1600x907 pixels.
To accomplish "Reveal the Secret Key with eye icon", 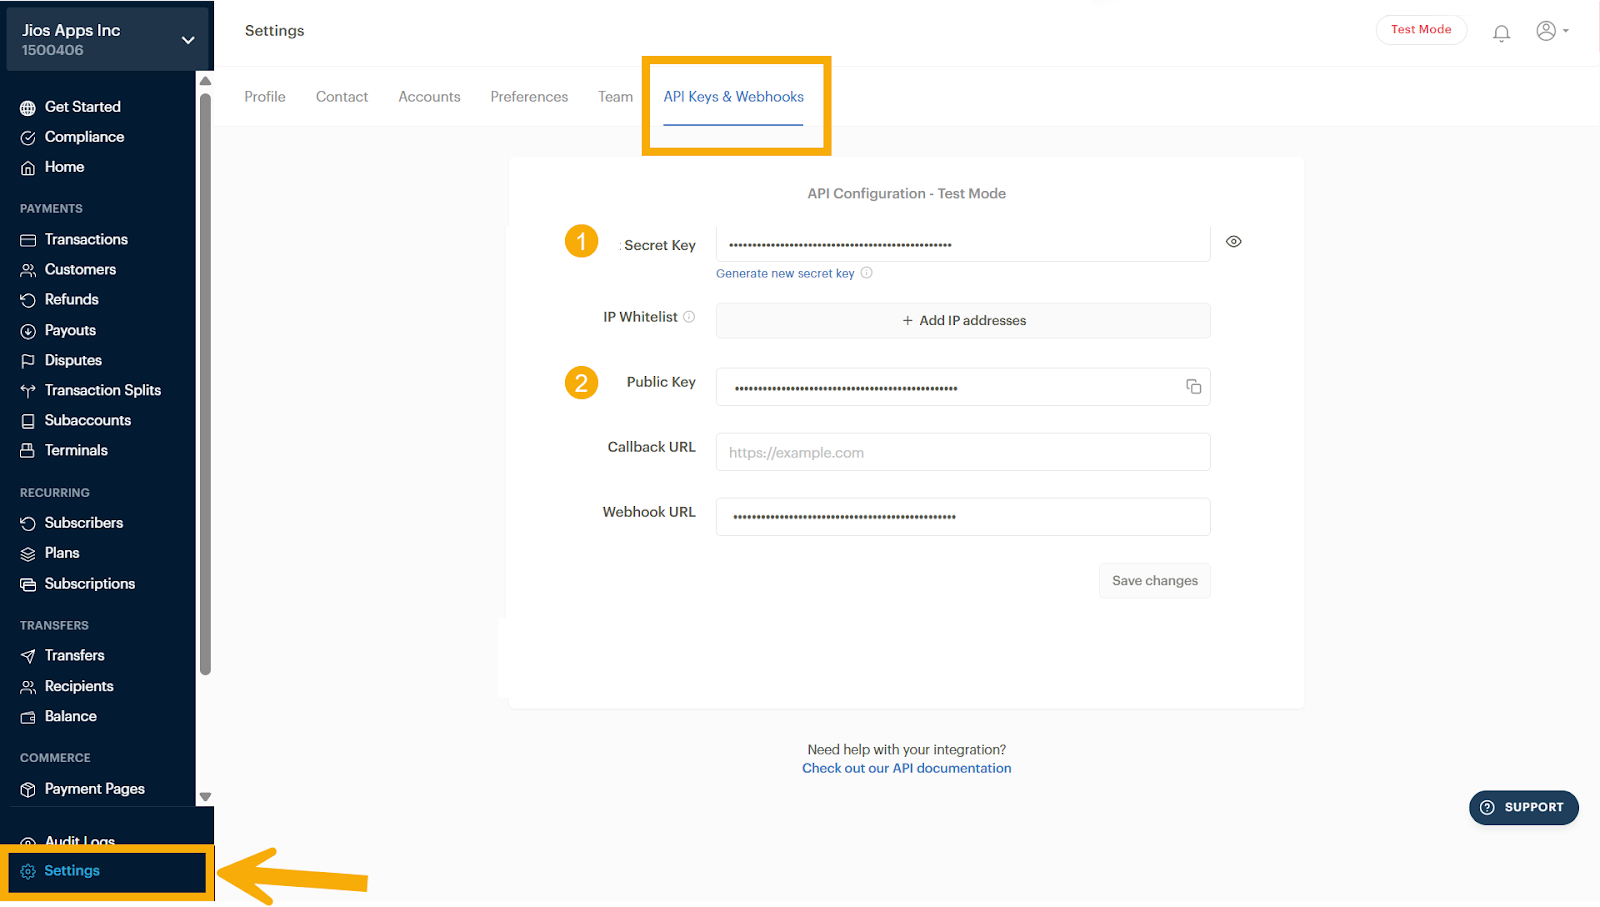I will [x=1234, y=241].
